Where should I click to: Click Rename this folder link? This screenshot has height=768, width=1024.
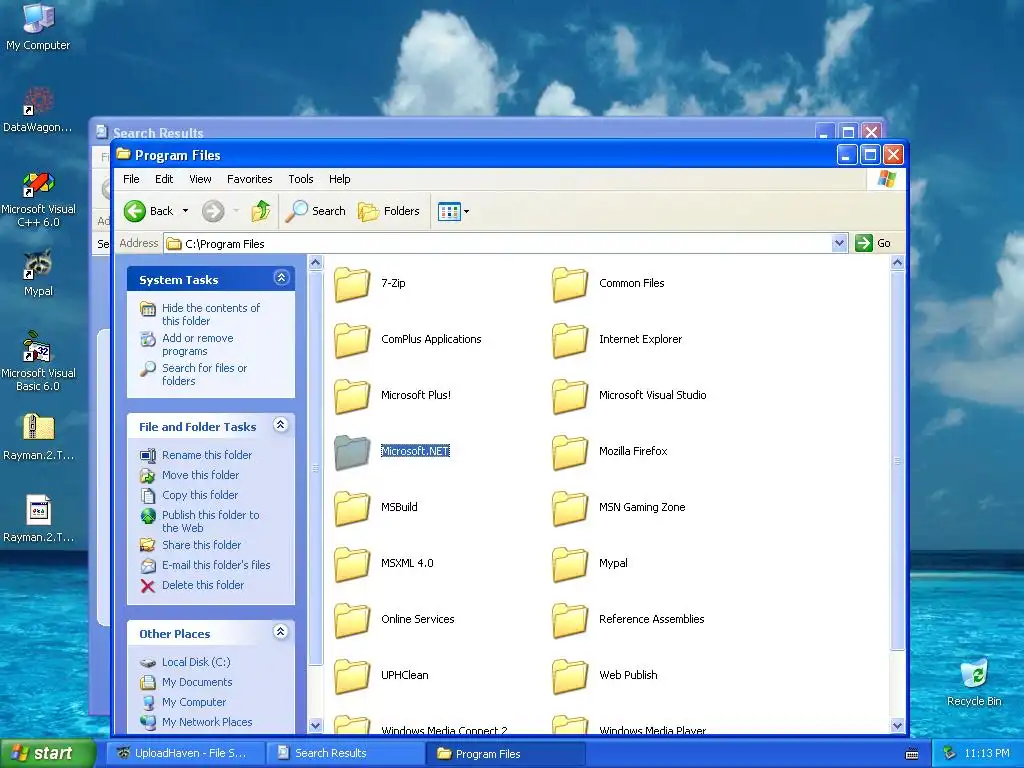click(x=206, y=455)
